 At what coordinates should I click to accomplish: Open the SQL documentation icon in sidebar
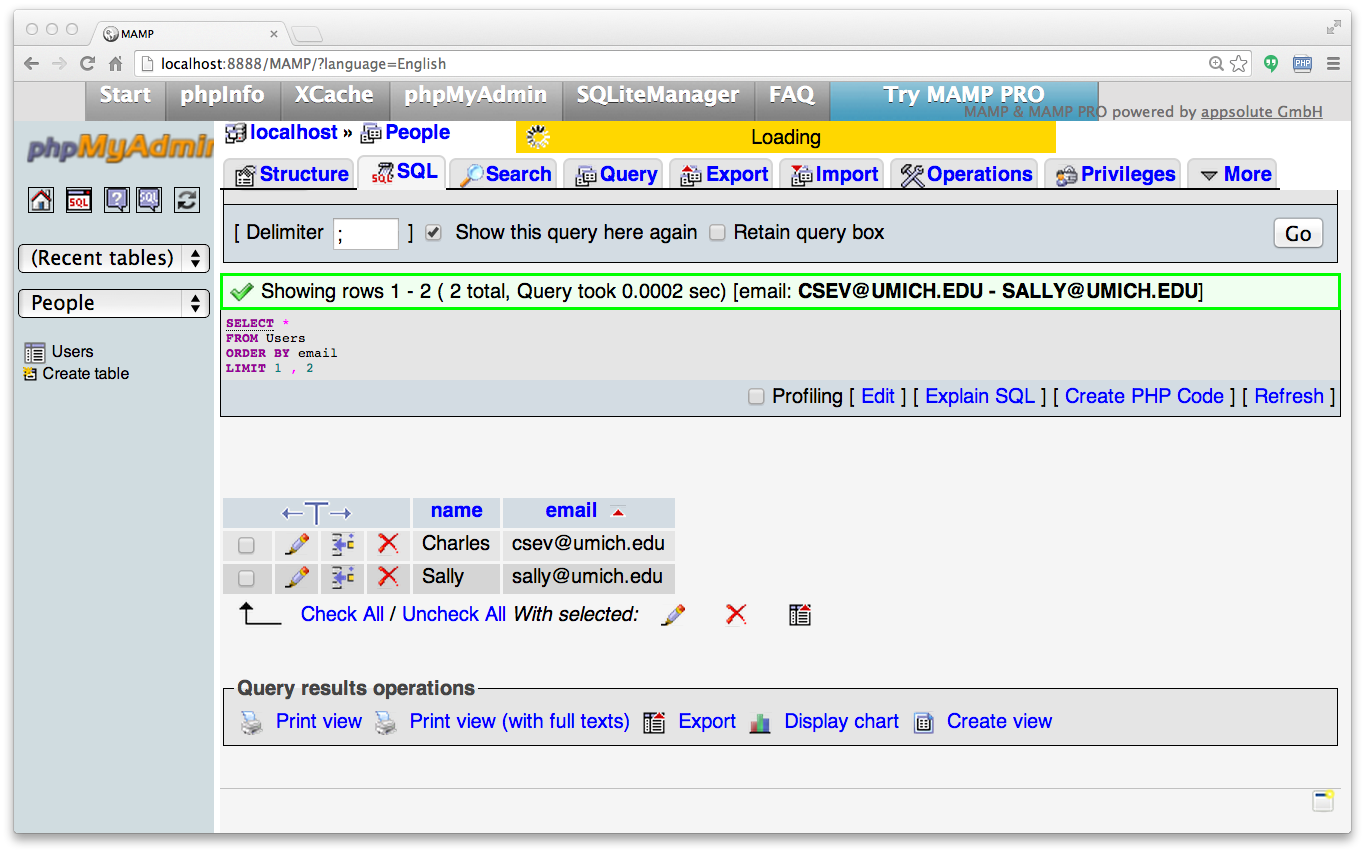point(149,200)
